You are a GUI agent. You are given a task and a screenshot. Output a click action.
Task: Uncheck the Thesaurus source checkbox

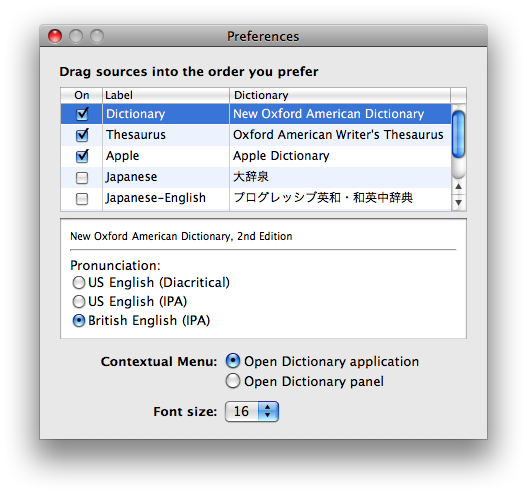82,135
